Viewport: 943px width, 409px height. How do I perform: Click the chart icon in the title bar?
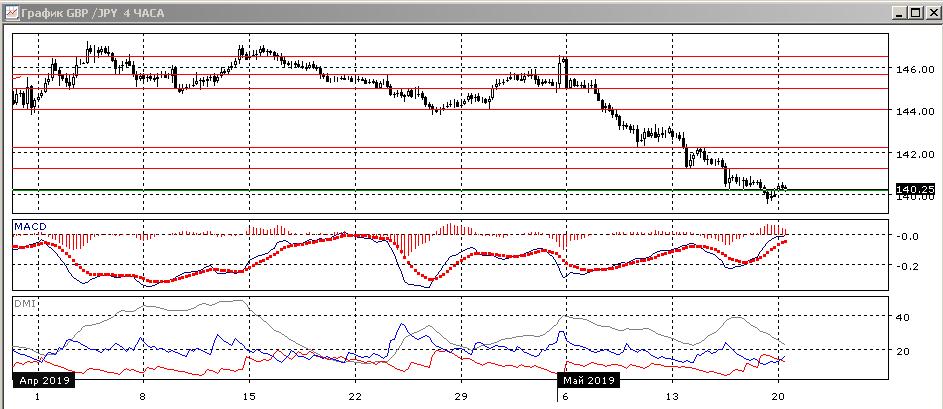point(11,13)
